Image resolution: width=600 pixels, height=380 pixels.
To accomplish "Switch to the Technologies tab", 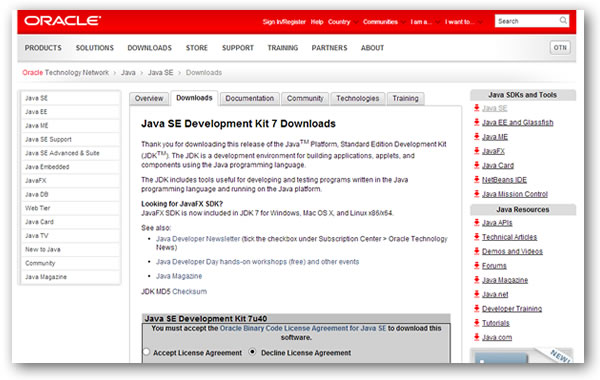I will 357,98.
